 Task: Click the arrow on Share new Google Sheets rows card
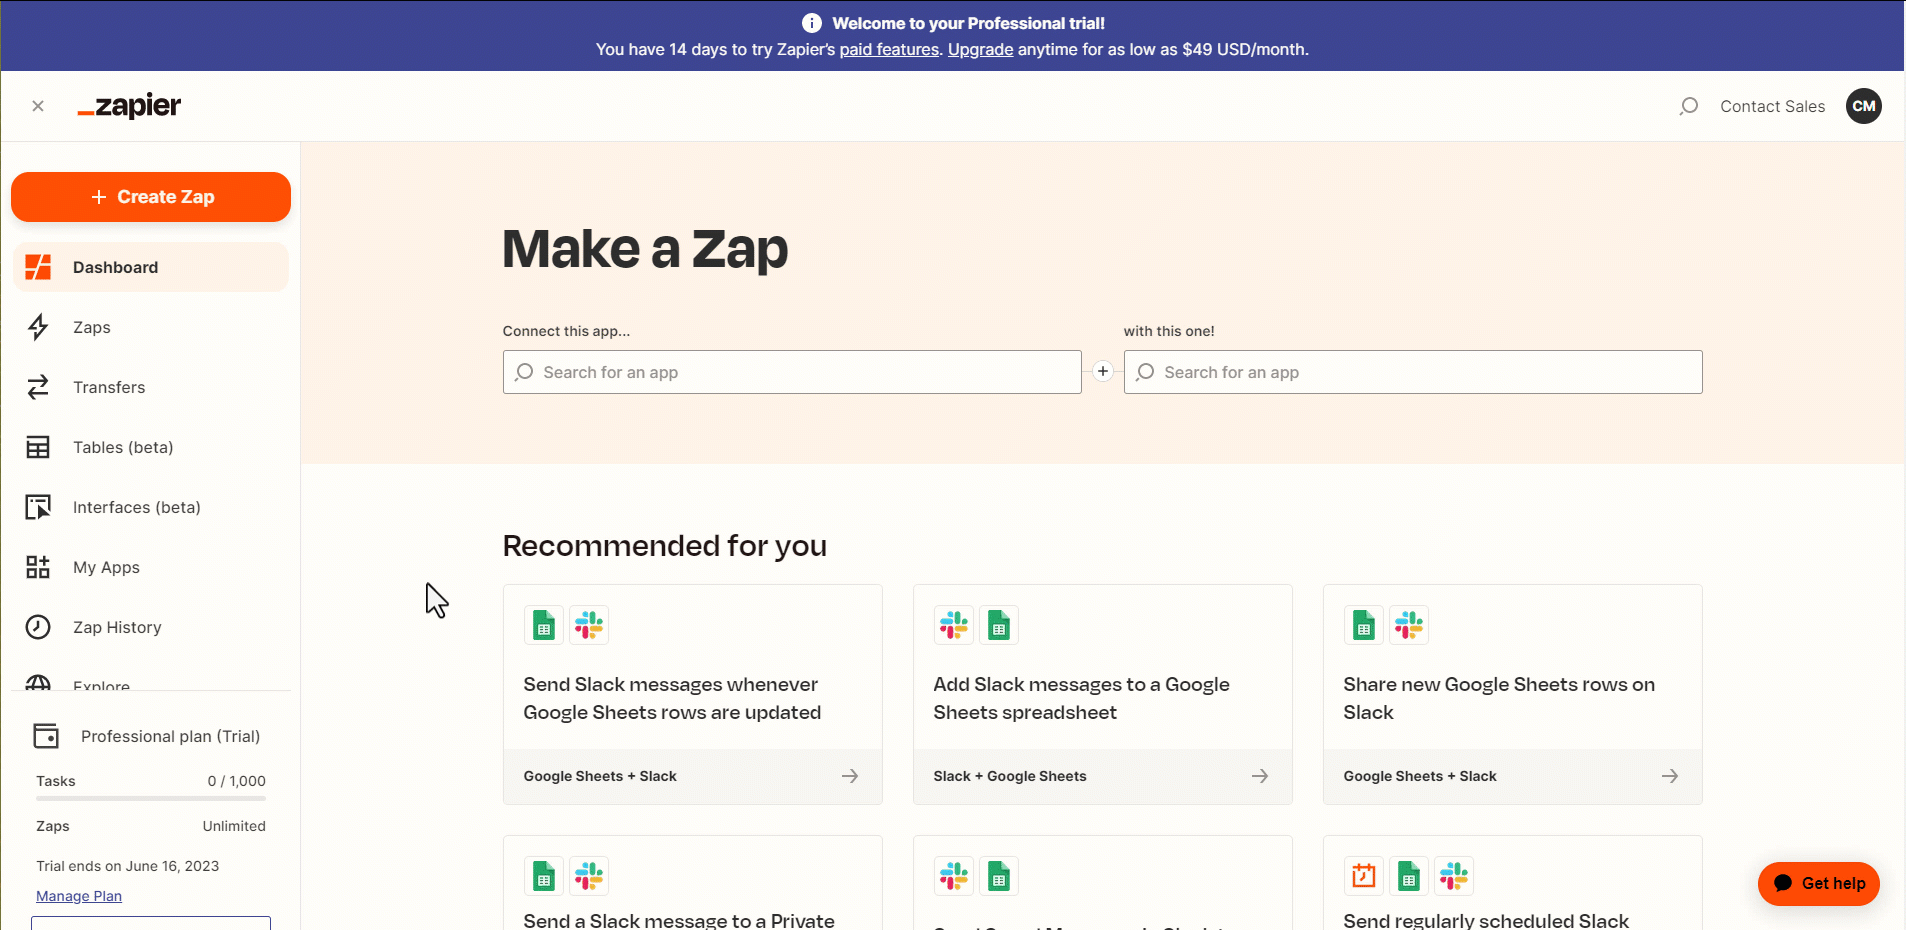(1670, 776)
